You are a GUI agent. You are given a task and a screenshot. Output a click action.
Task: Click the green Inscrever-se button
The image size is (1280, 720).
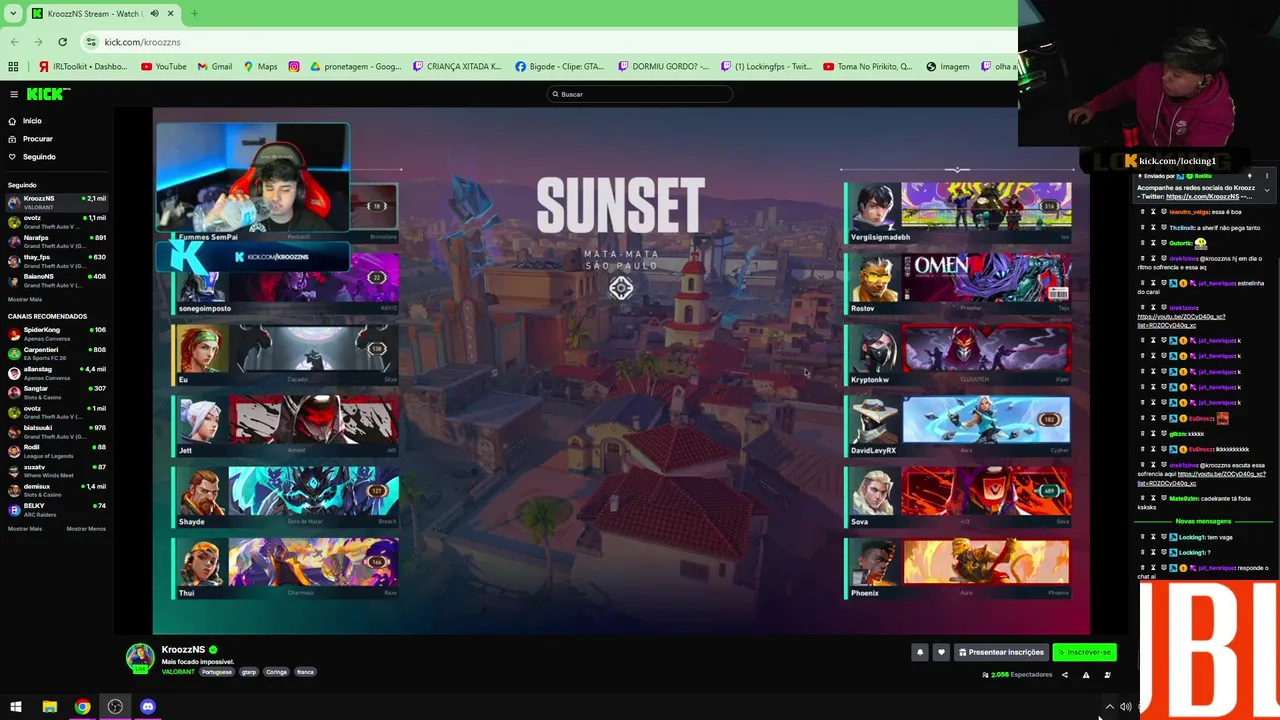[1084, 652]
